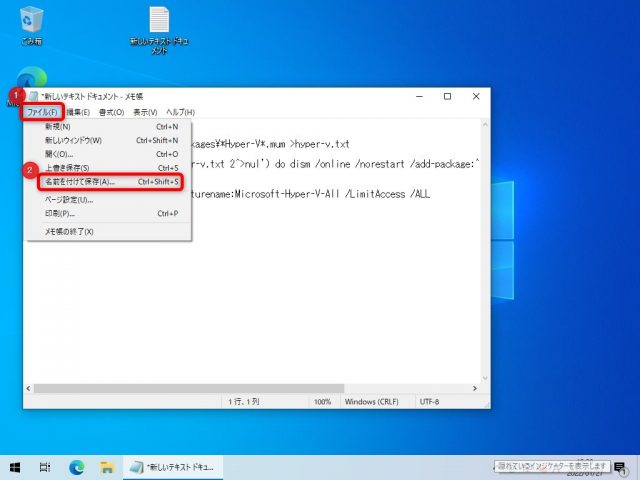Screen dimensions: 640x480
Task: Open the notification center icon
Action: pos(622,467)
